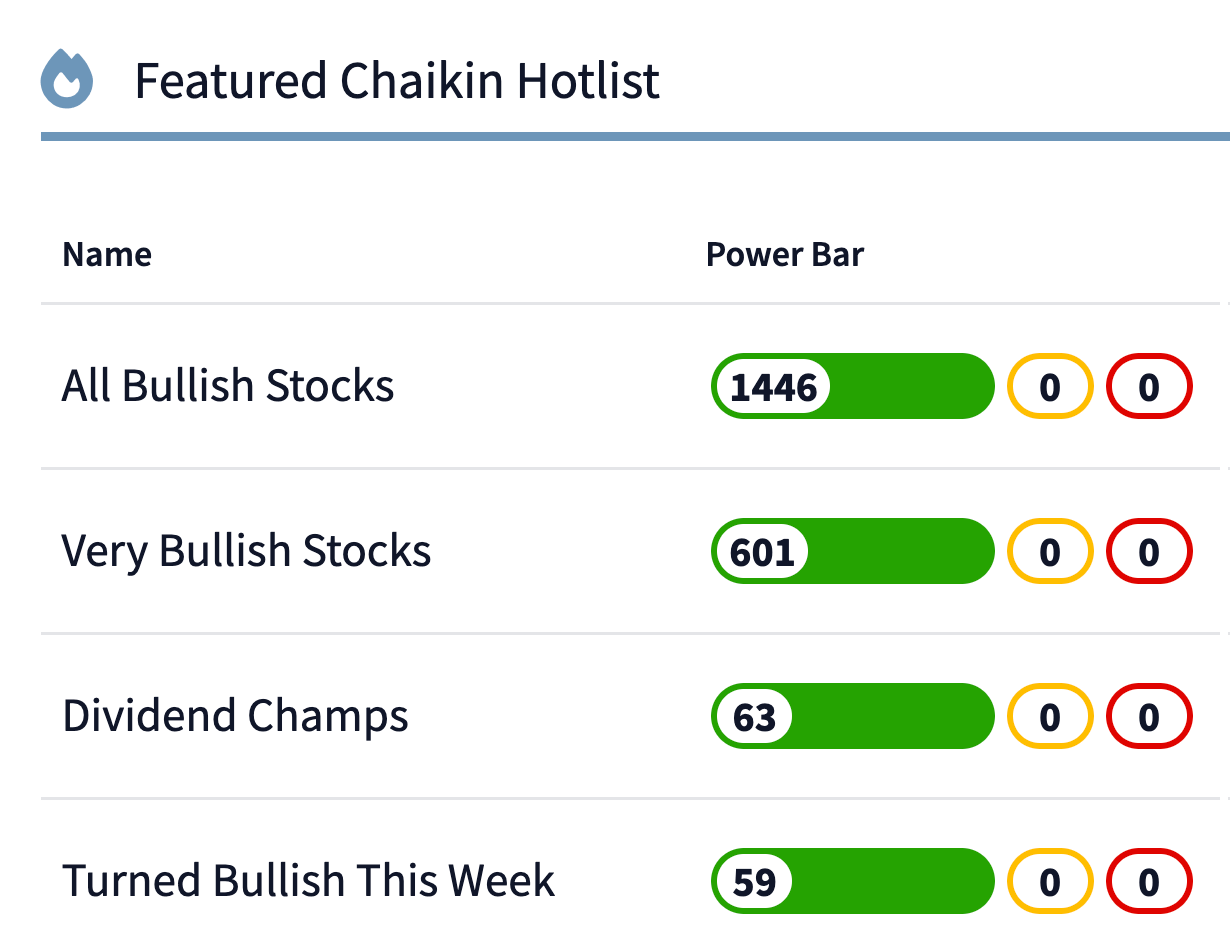1230x948 pixels.
Task: Select the Featured Chaikin Hotlist title
Action: pyautogui.click(x=398, y=81)
